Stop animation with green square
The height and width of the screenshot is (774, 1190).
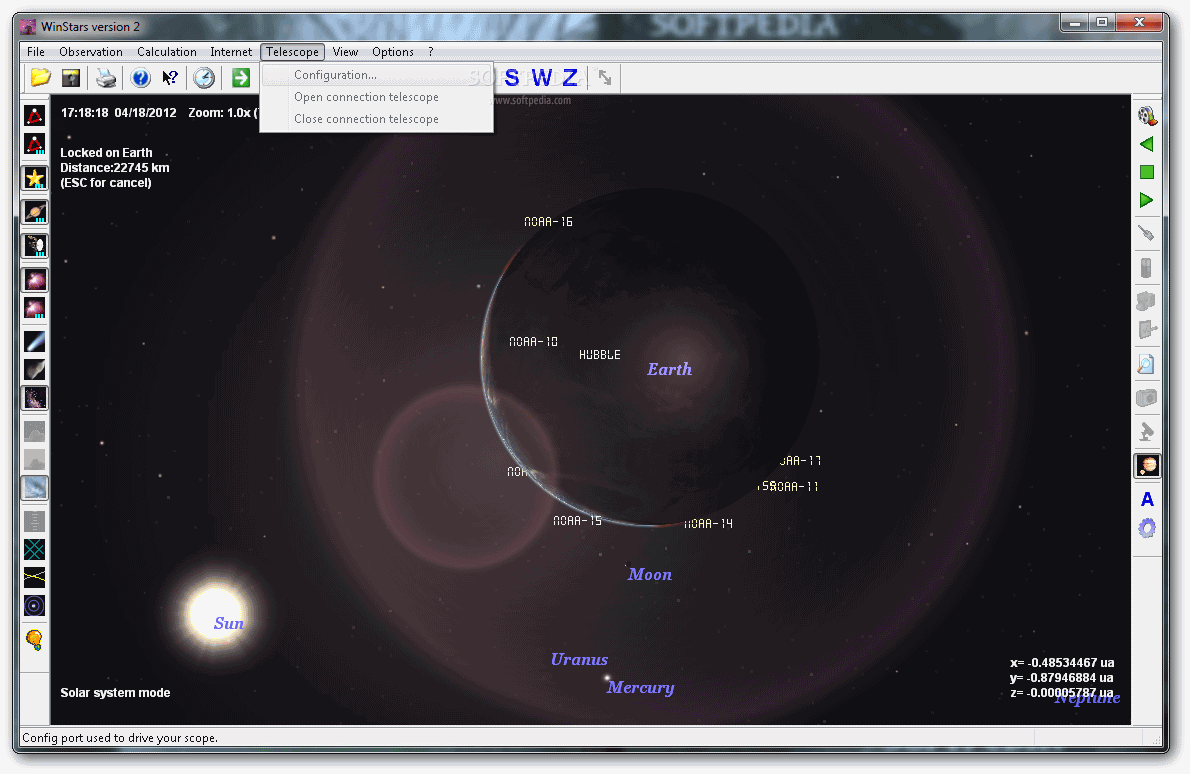click(1147, 172)
